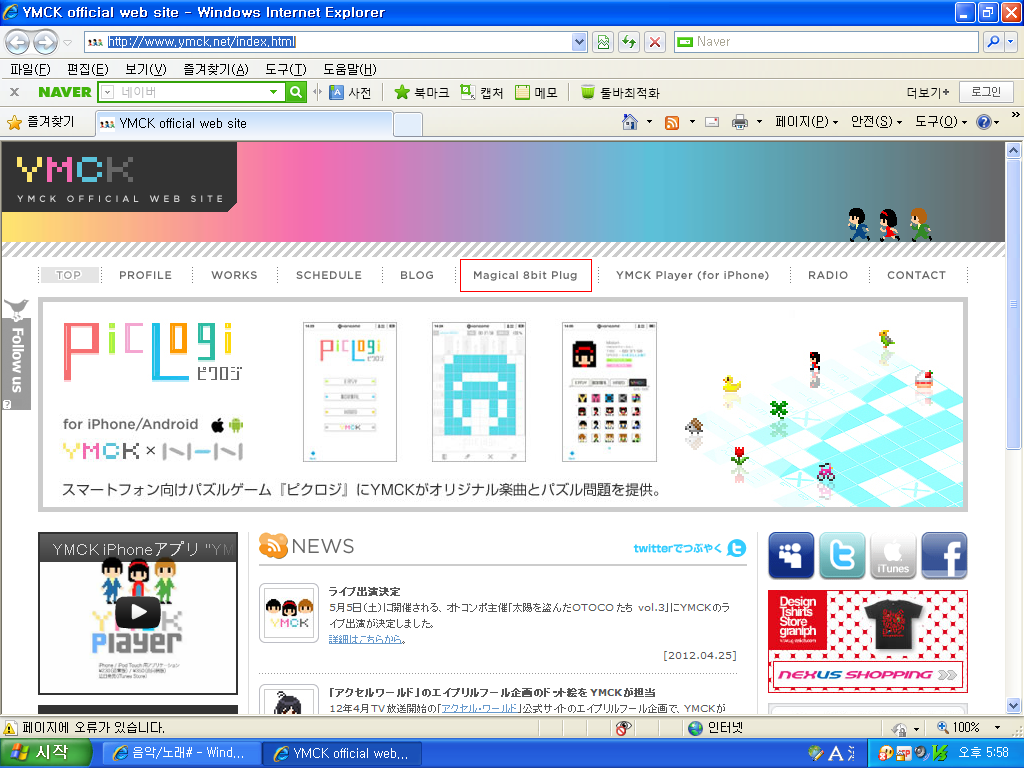The width and height of the screenshot is (1024, 768).
Task: Switch to the 음악/노래# taskbar window
Action: pos(182,753)
